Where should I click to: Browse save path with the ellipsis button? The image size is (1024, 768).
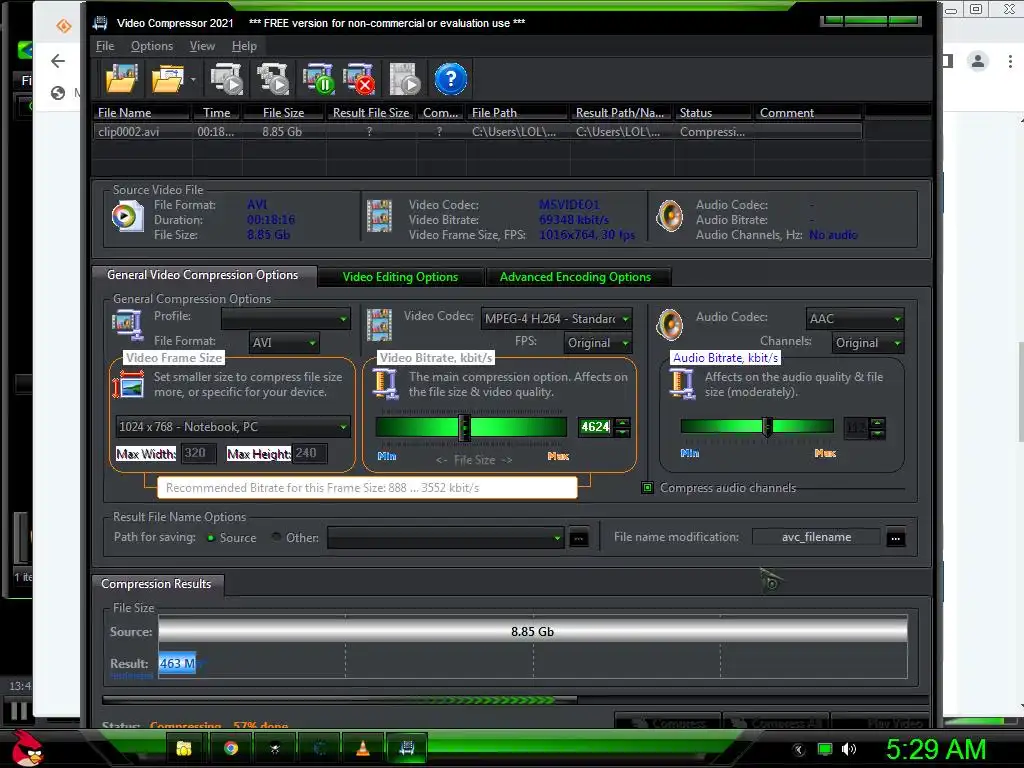[x=579, y=538]
